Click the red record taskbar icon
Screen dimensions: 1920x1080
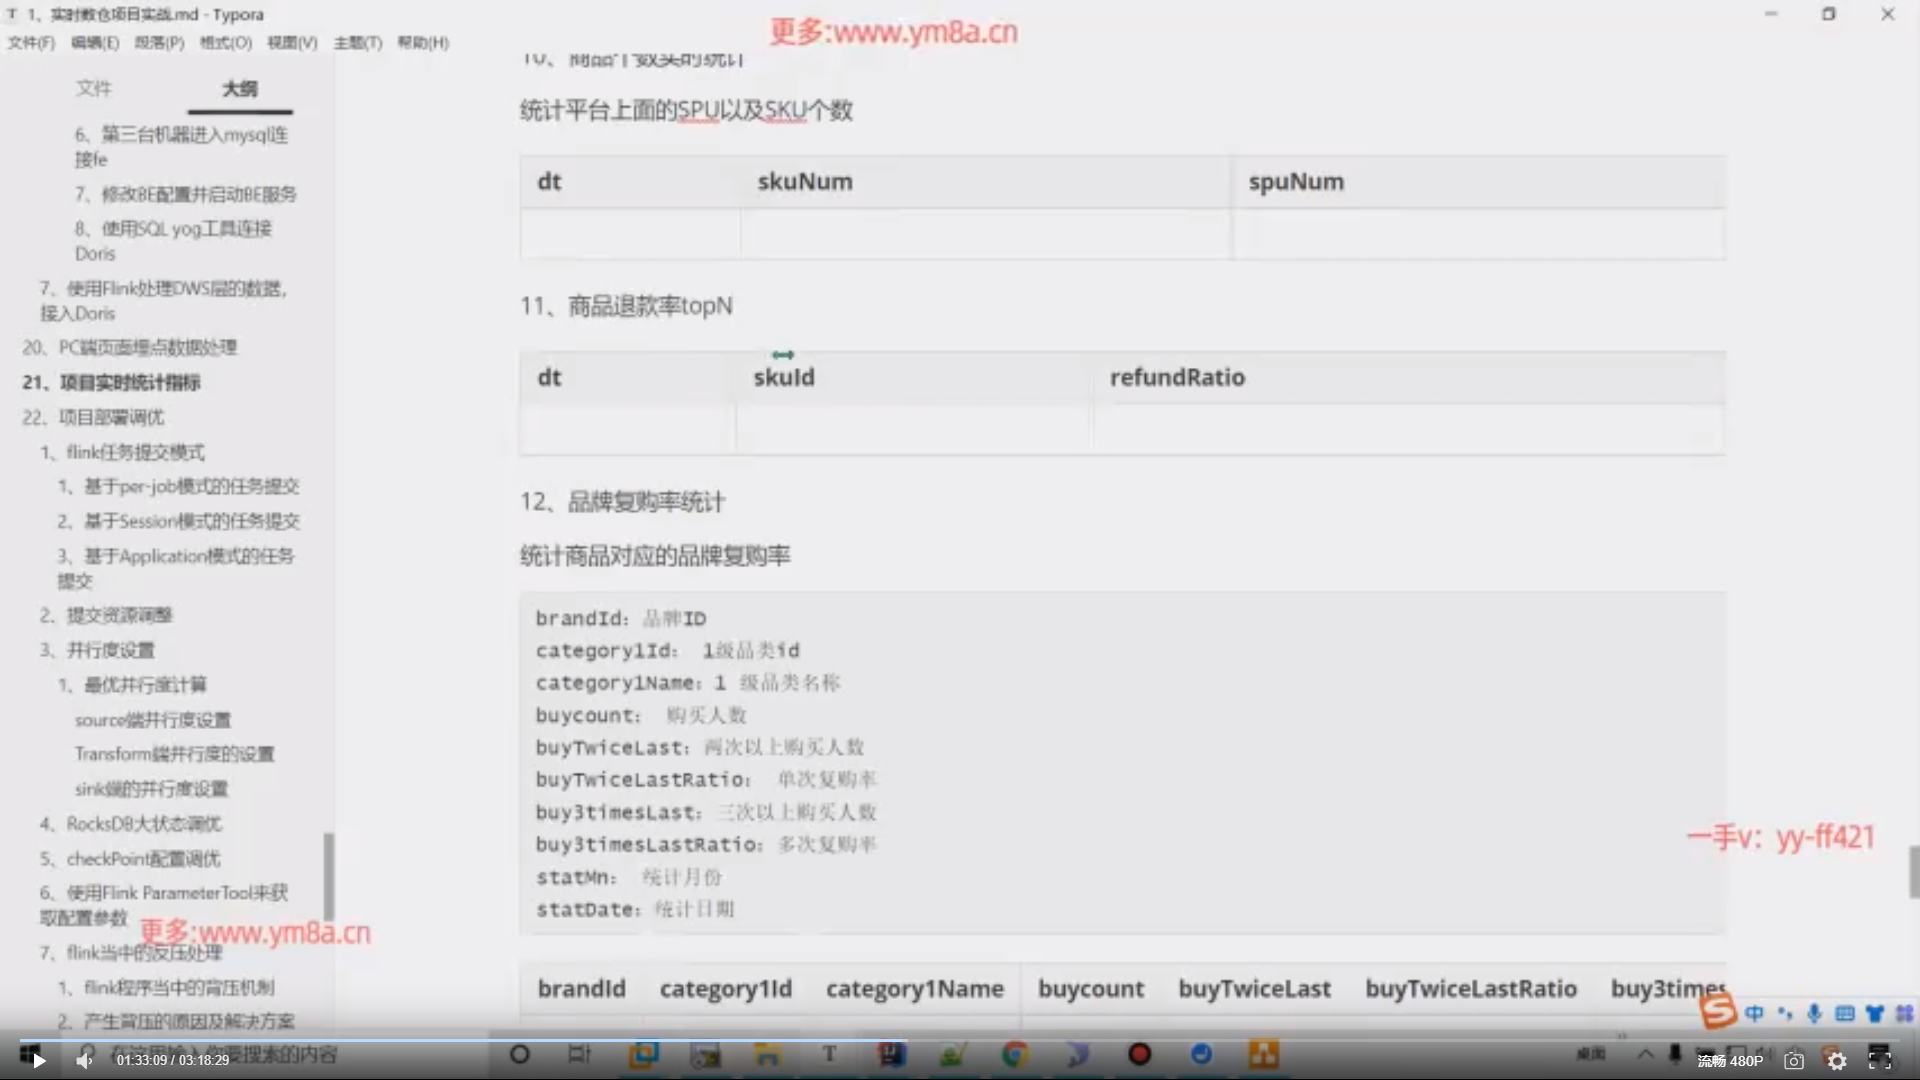1139,1054
